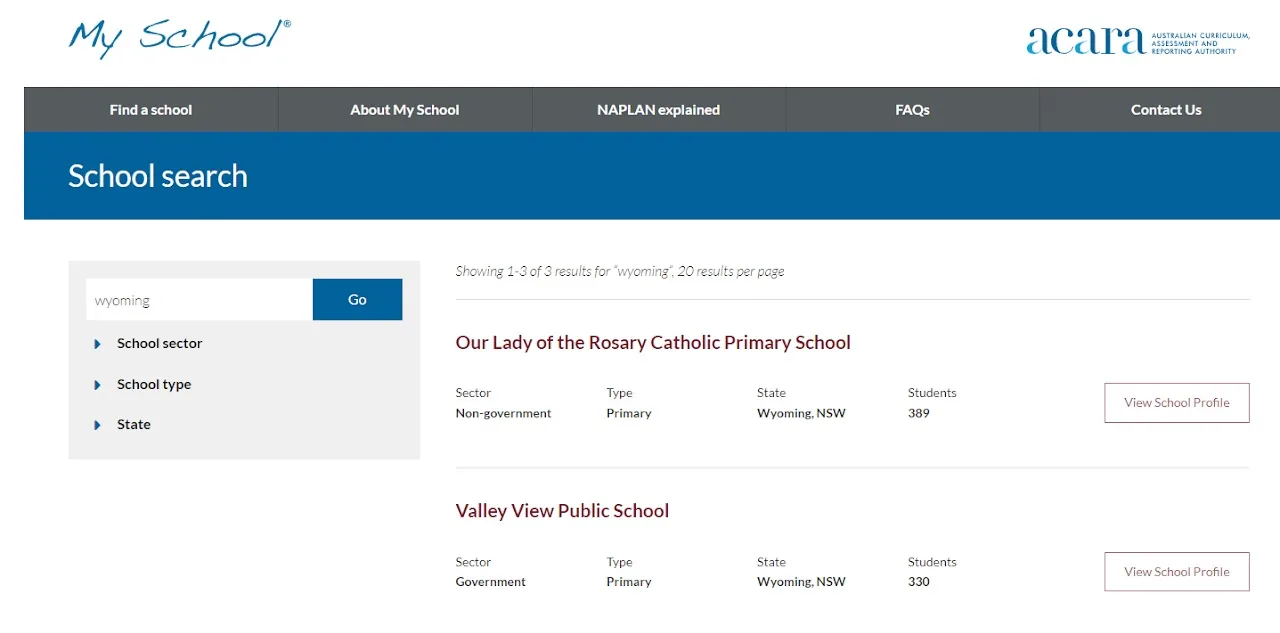Click the Go search button
The width and height of the screenshot is (1280, 633).
357,300
